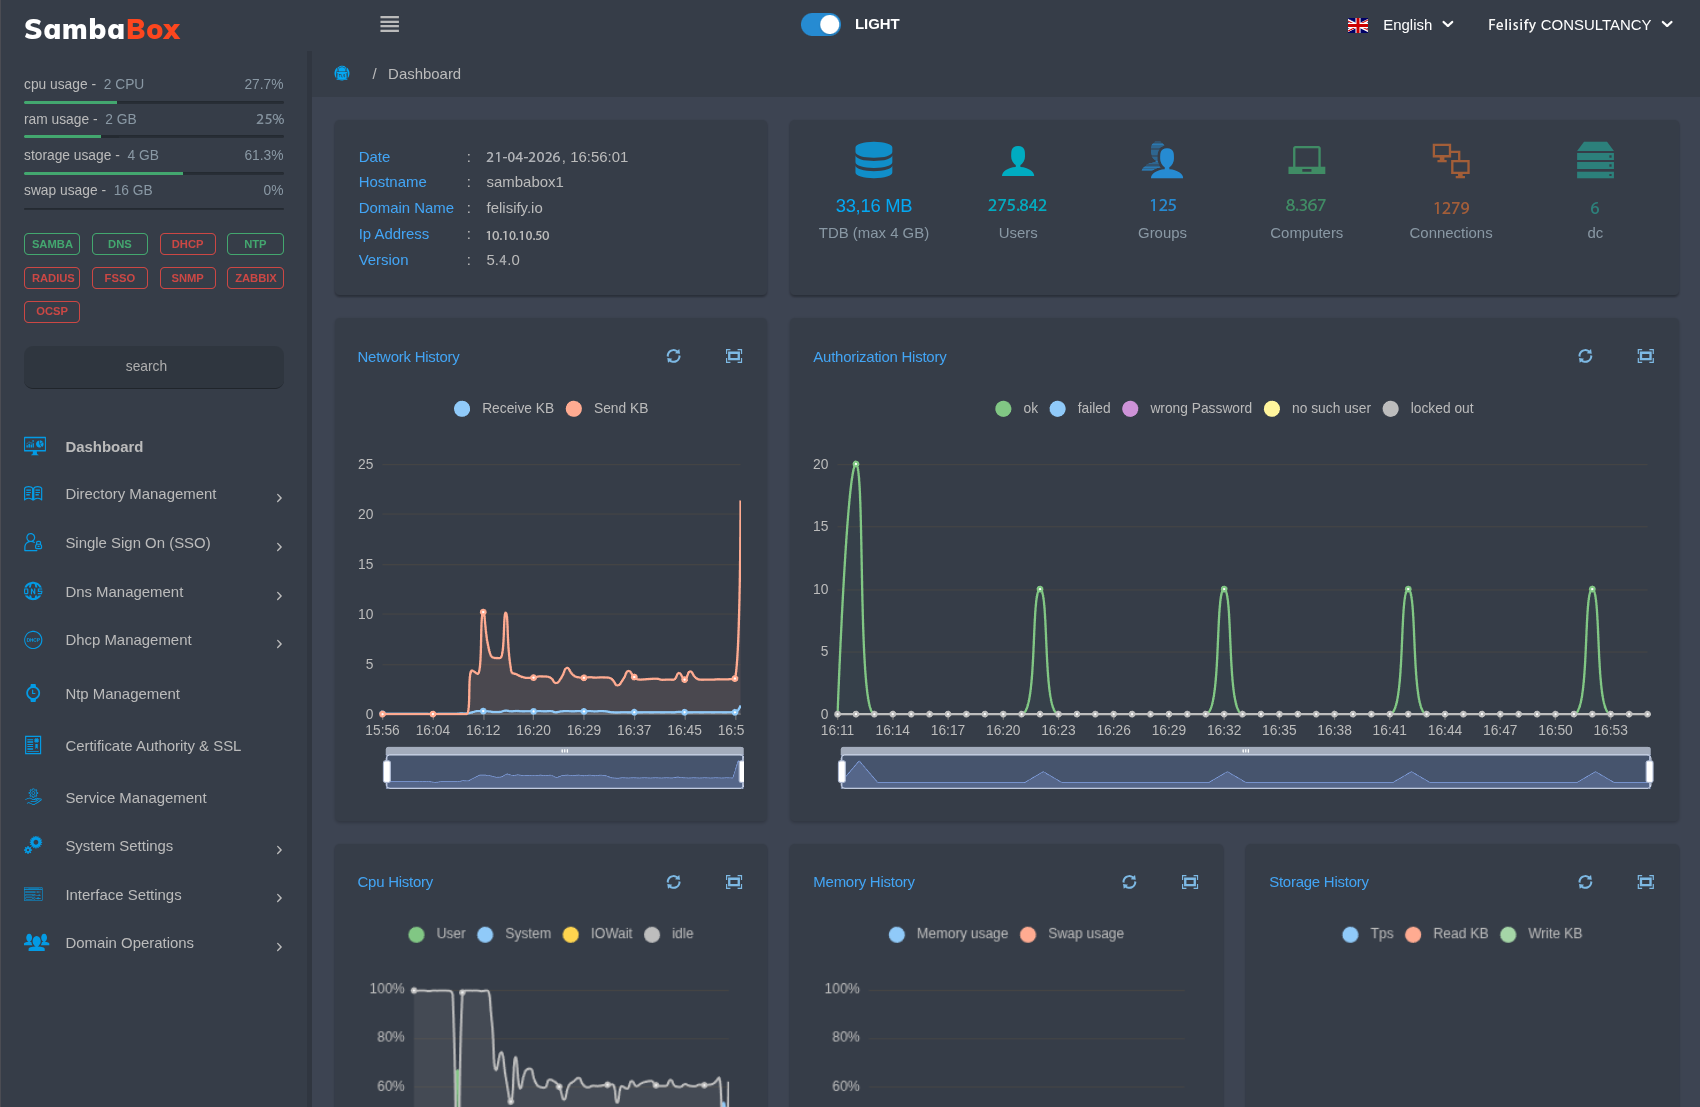Open the English language dropdown

click(x=1401, y=25)
